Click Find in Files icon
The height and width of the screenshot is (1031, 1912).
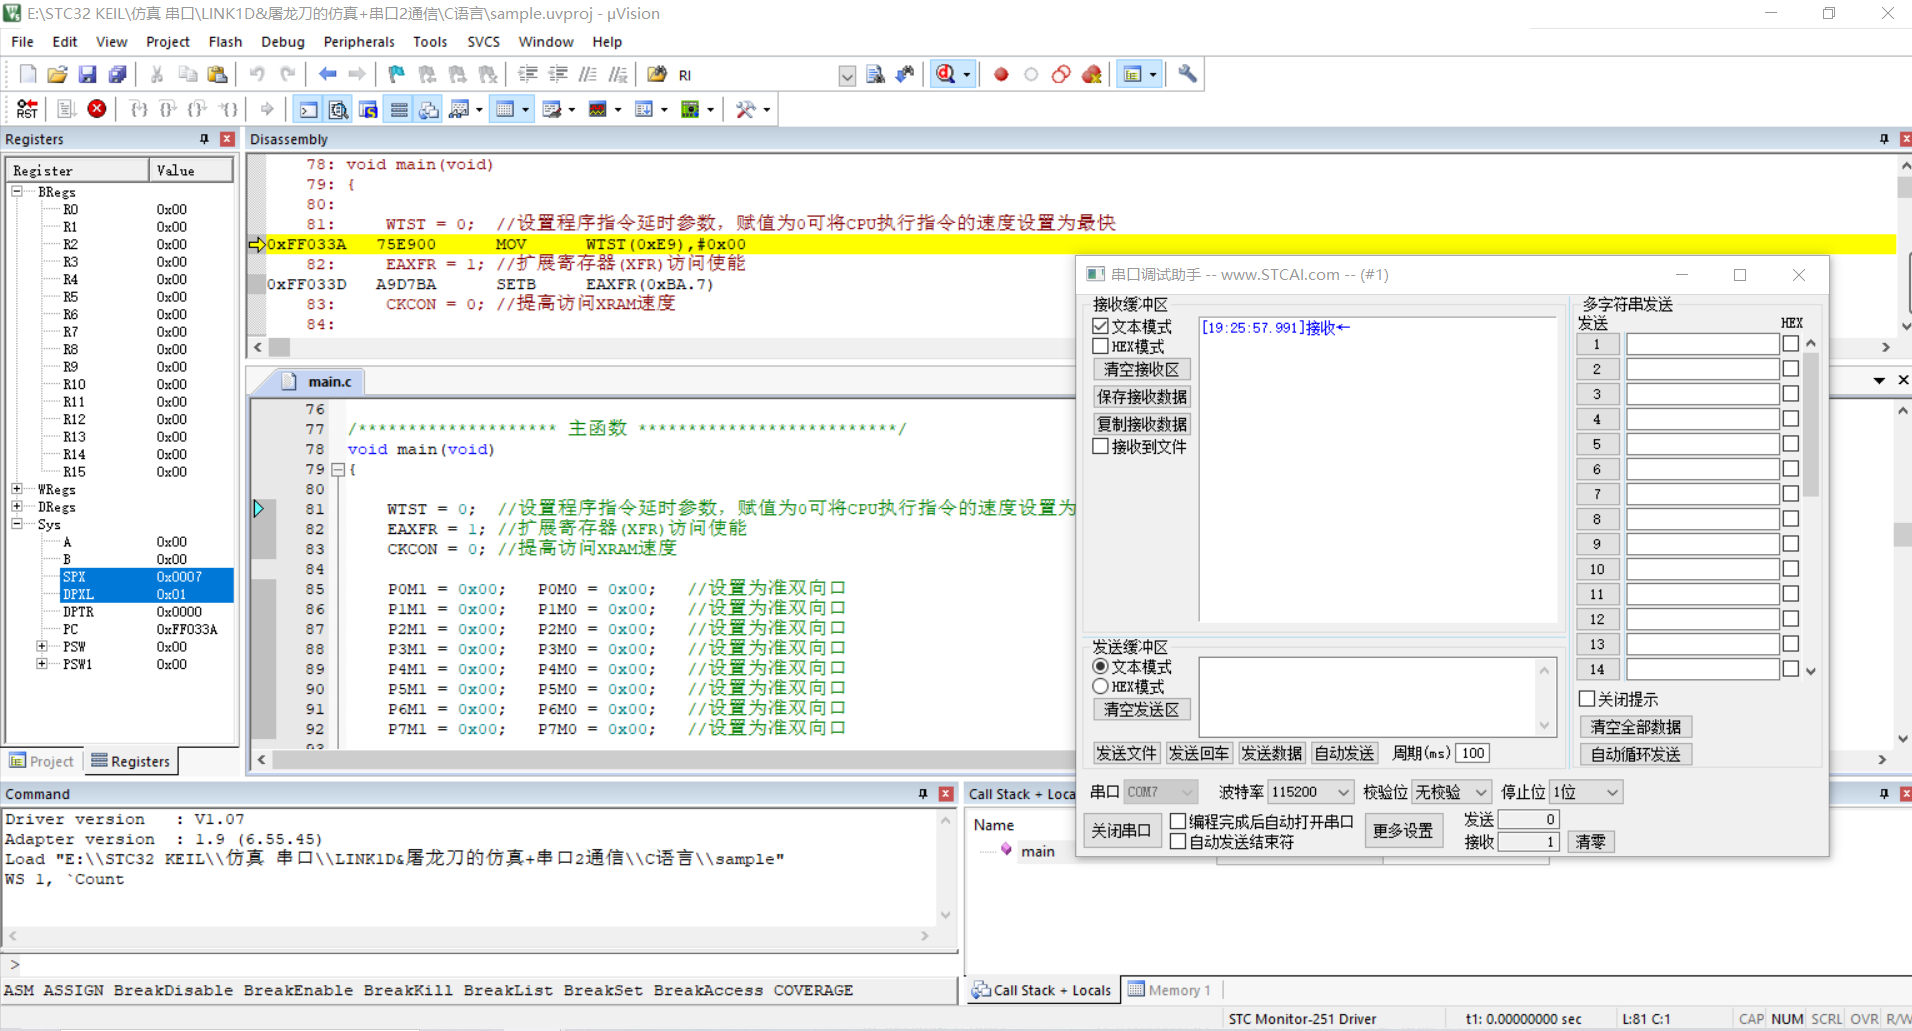(x=657, y=74)
